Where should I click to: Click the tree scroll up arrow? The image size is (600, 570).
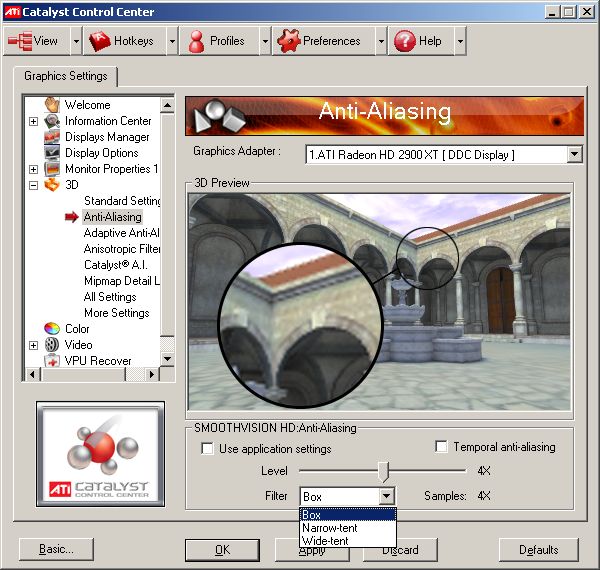click(167, 105)
